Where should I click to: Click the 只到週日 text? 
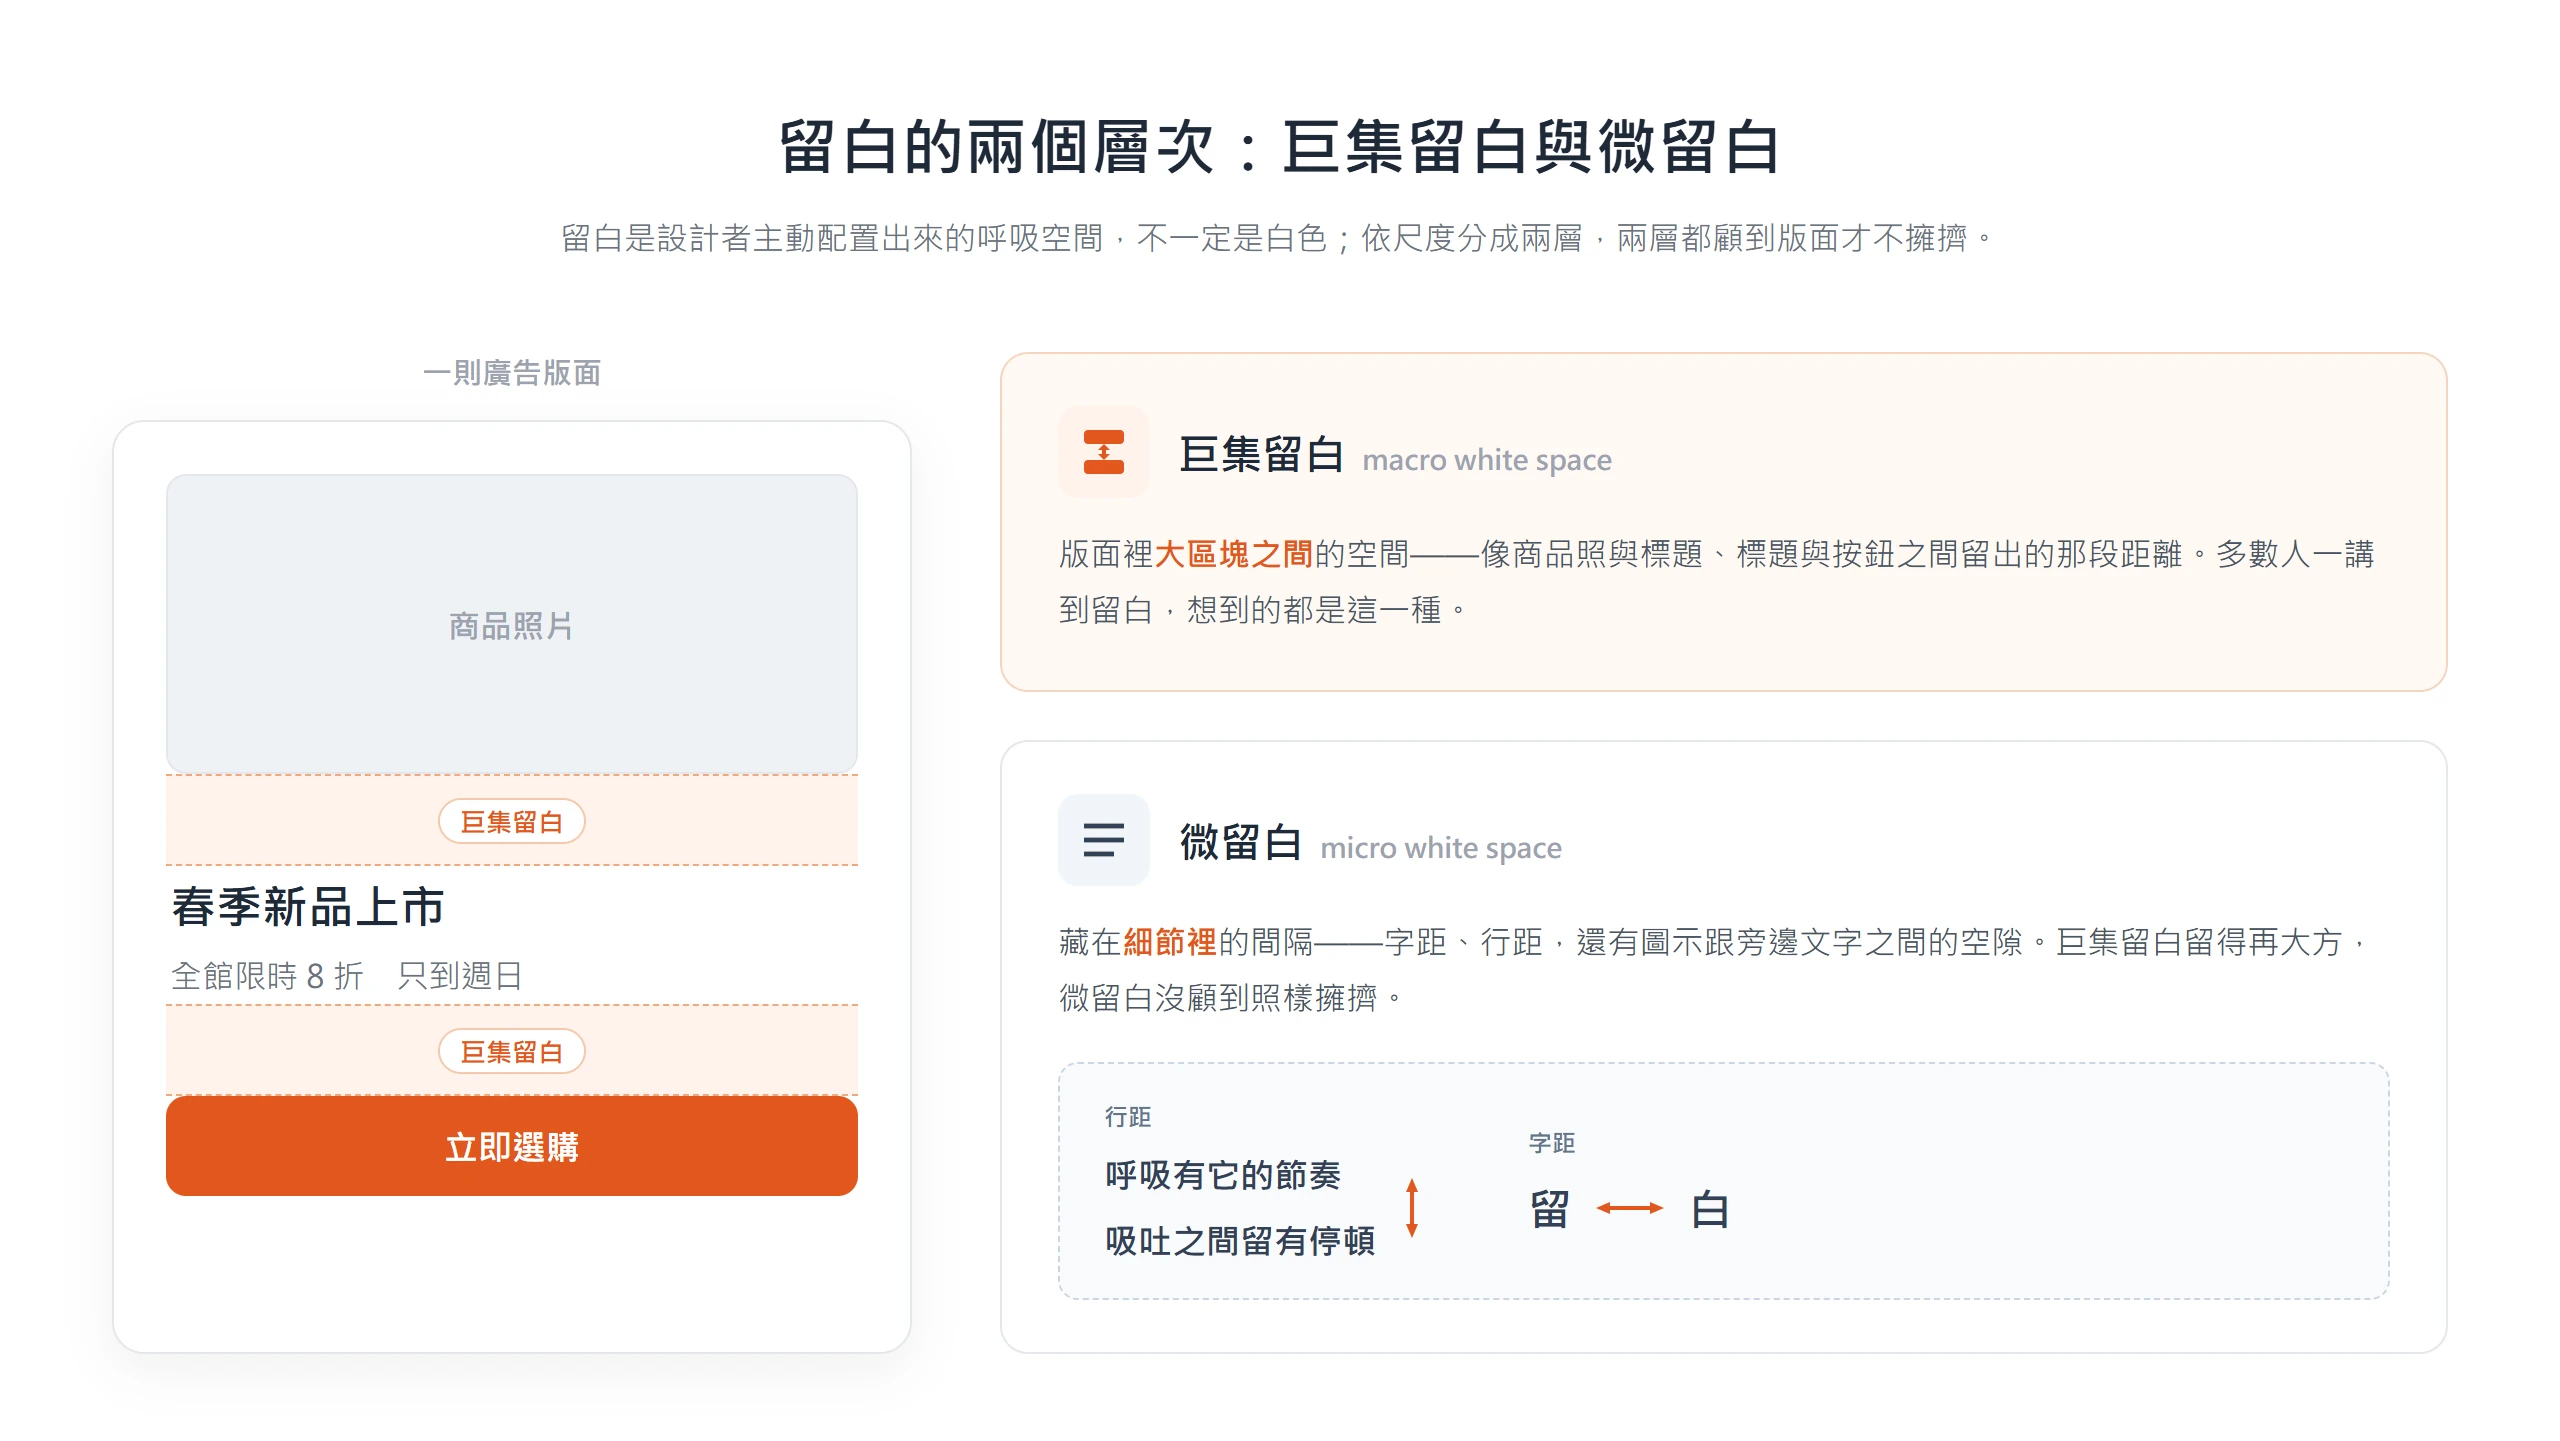460,975
